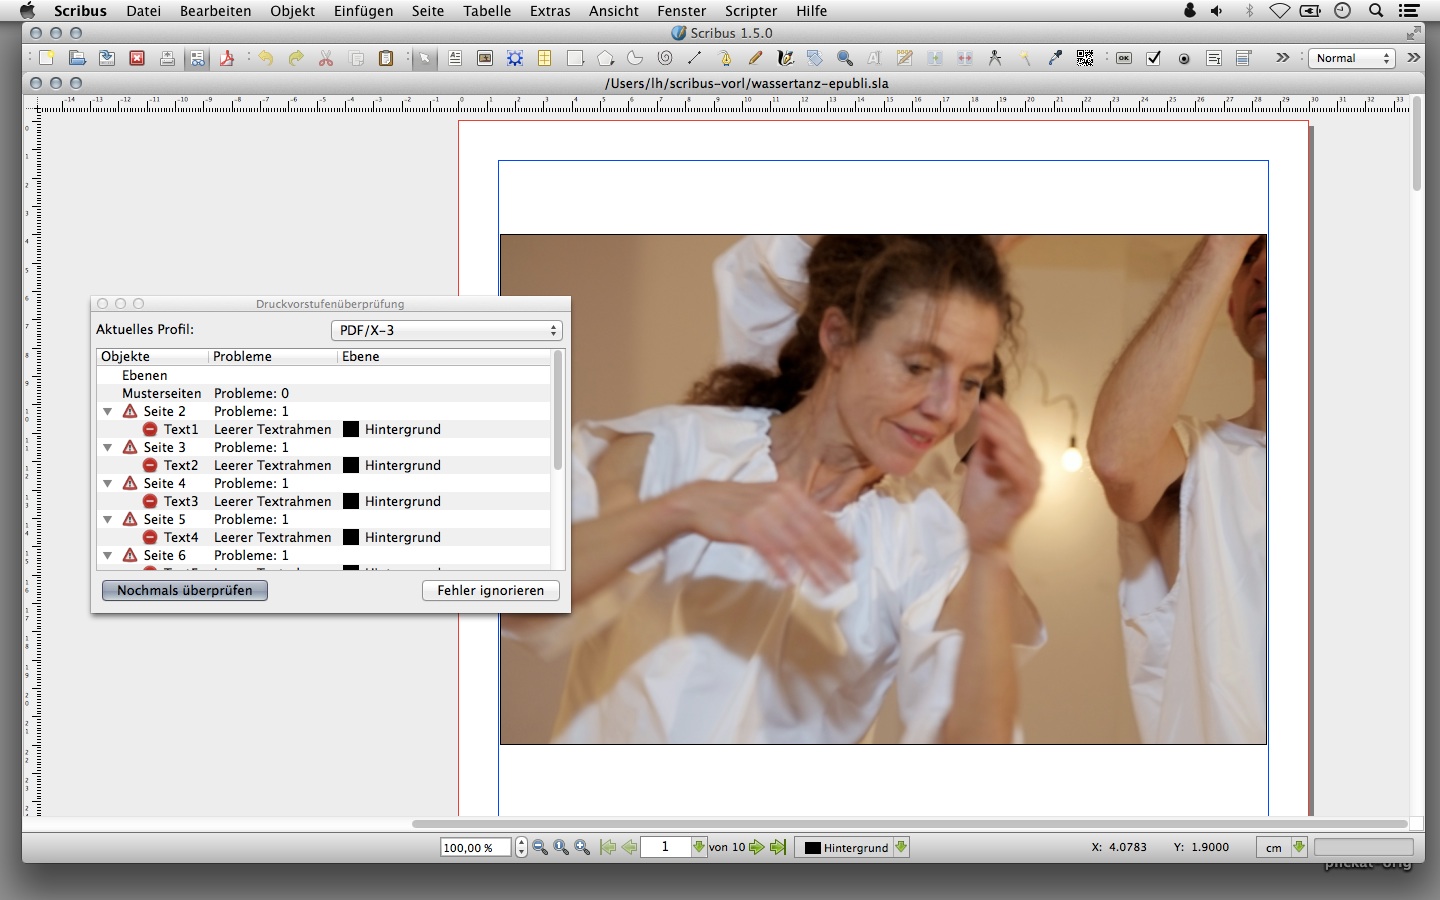
Task: Open the PDF/X-3 profile dropdown
Action: (x=446, y=330)
